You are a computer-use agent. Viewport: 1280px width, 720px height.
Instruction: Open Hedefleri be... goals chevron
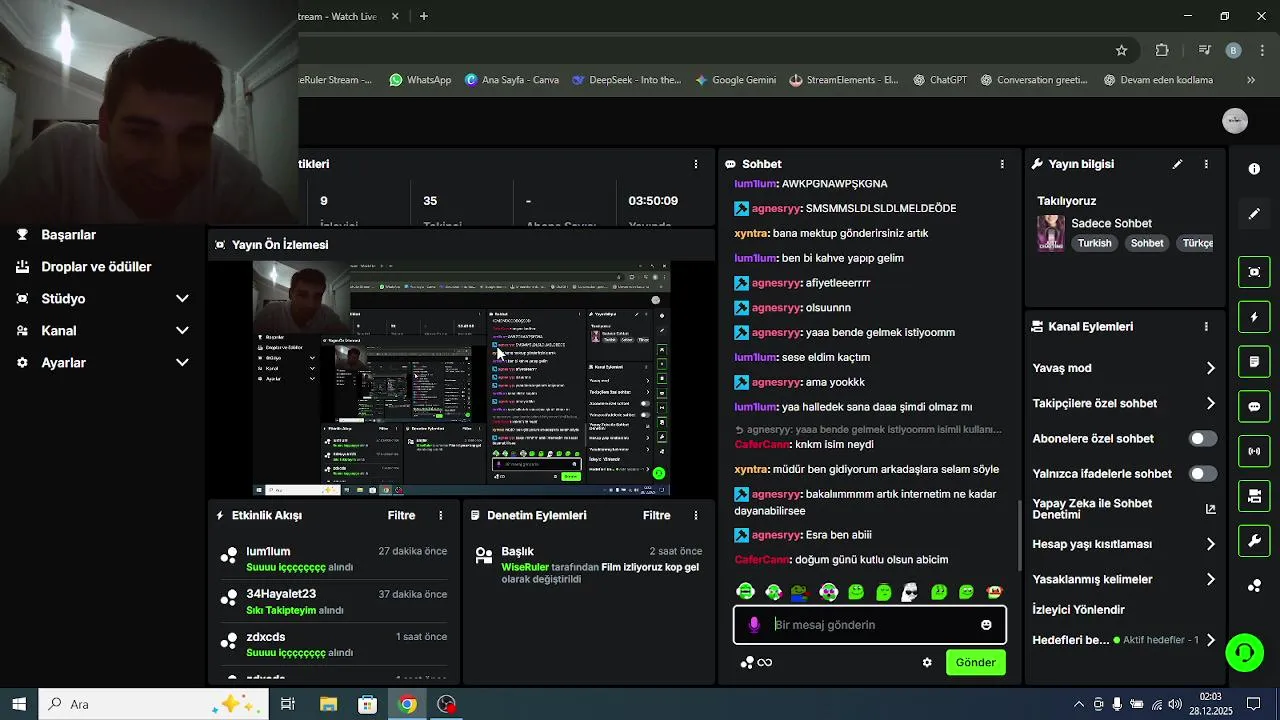click(1210, 640)
